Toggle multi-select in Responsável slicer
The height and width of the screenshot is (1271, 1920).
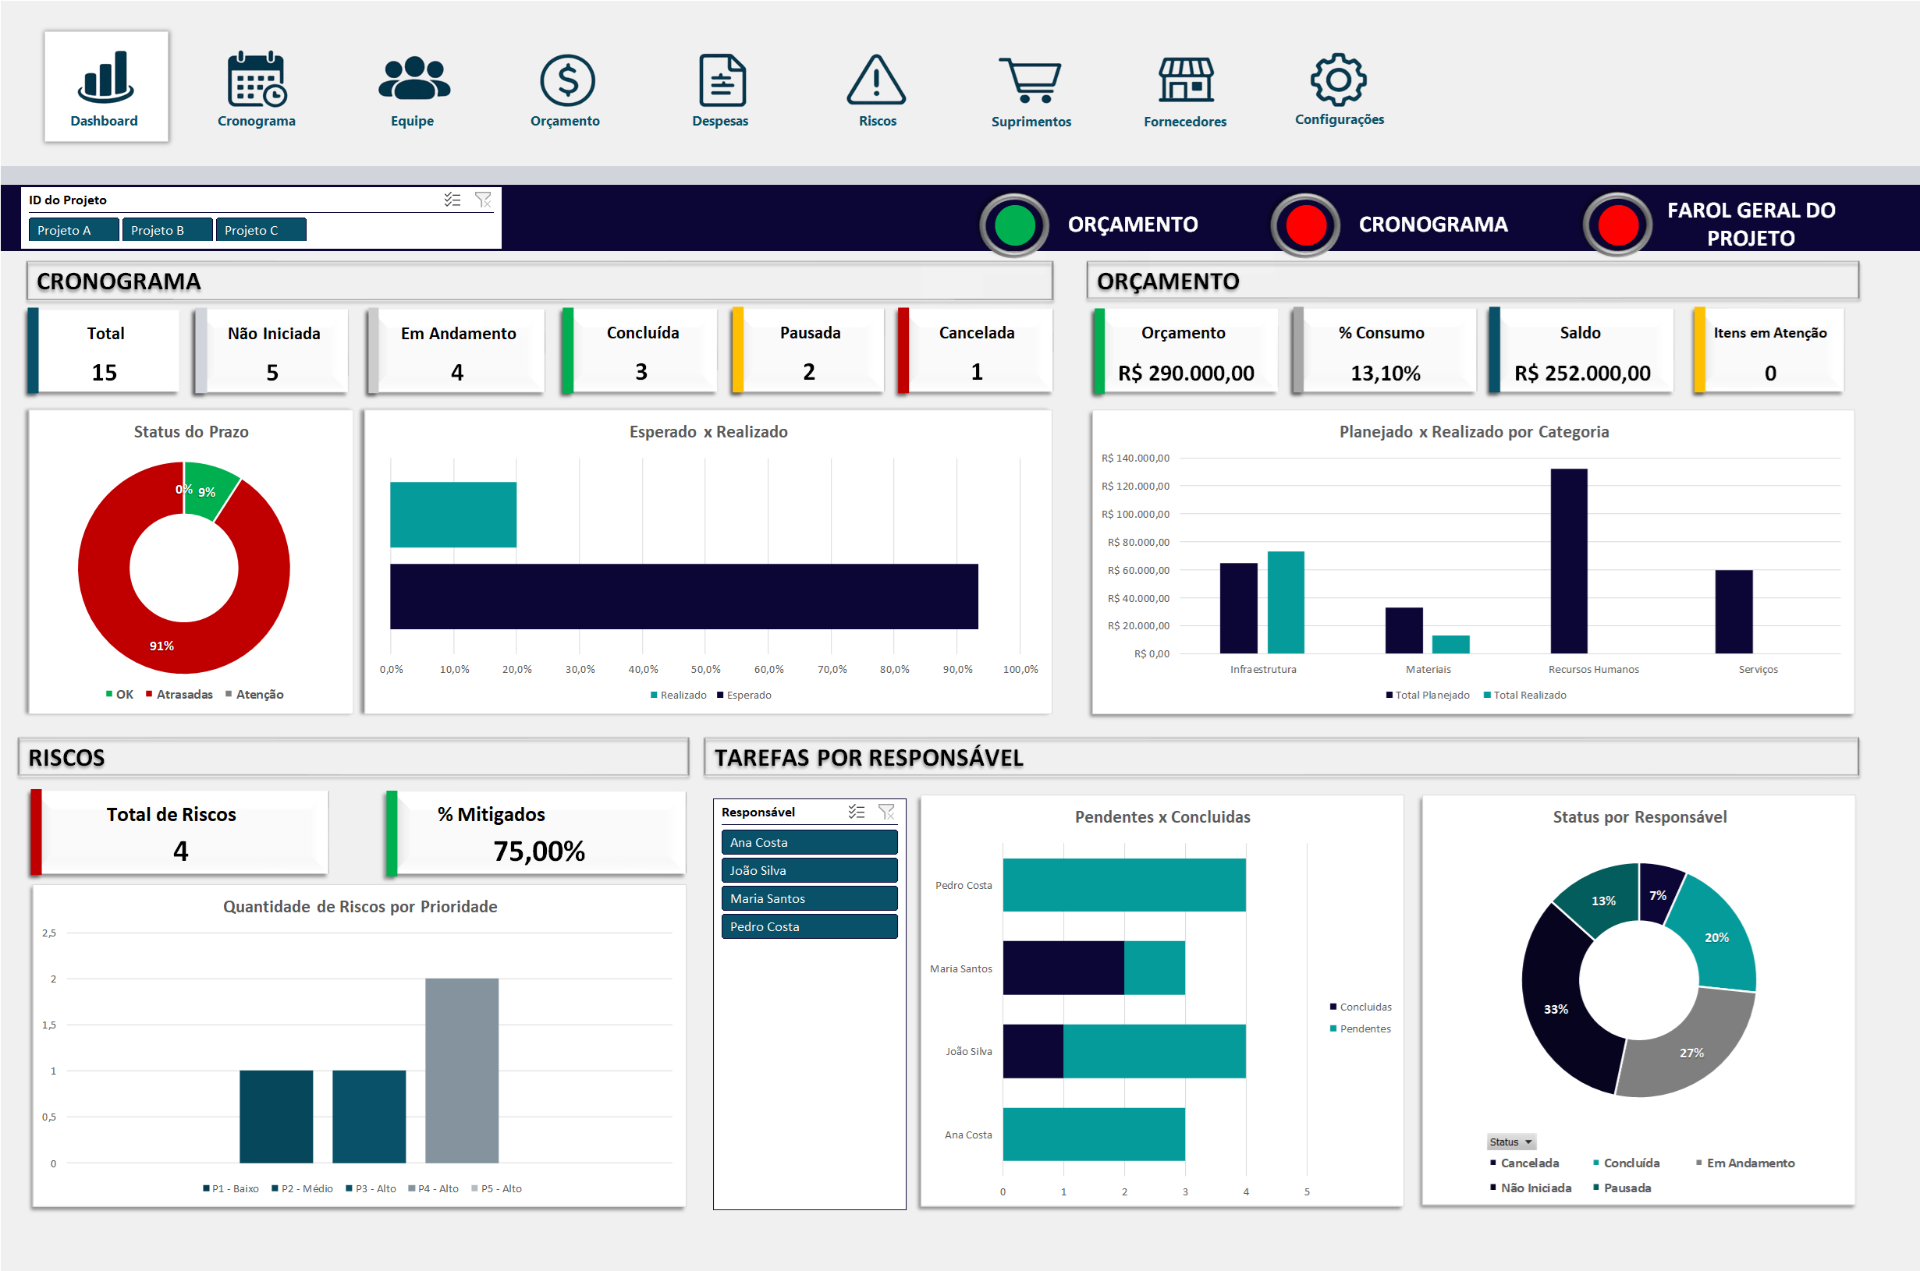tap(857, 812)
